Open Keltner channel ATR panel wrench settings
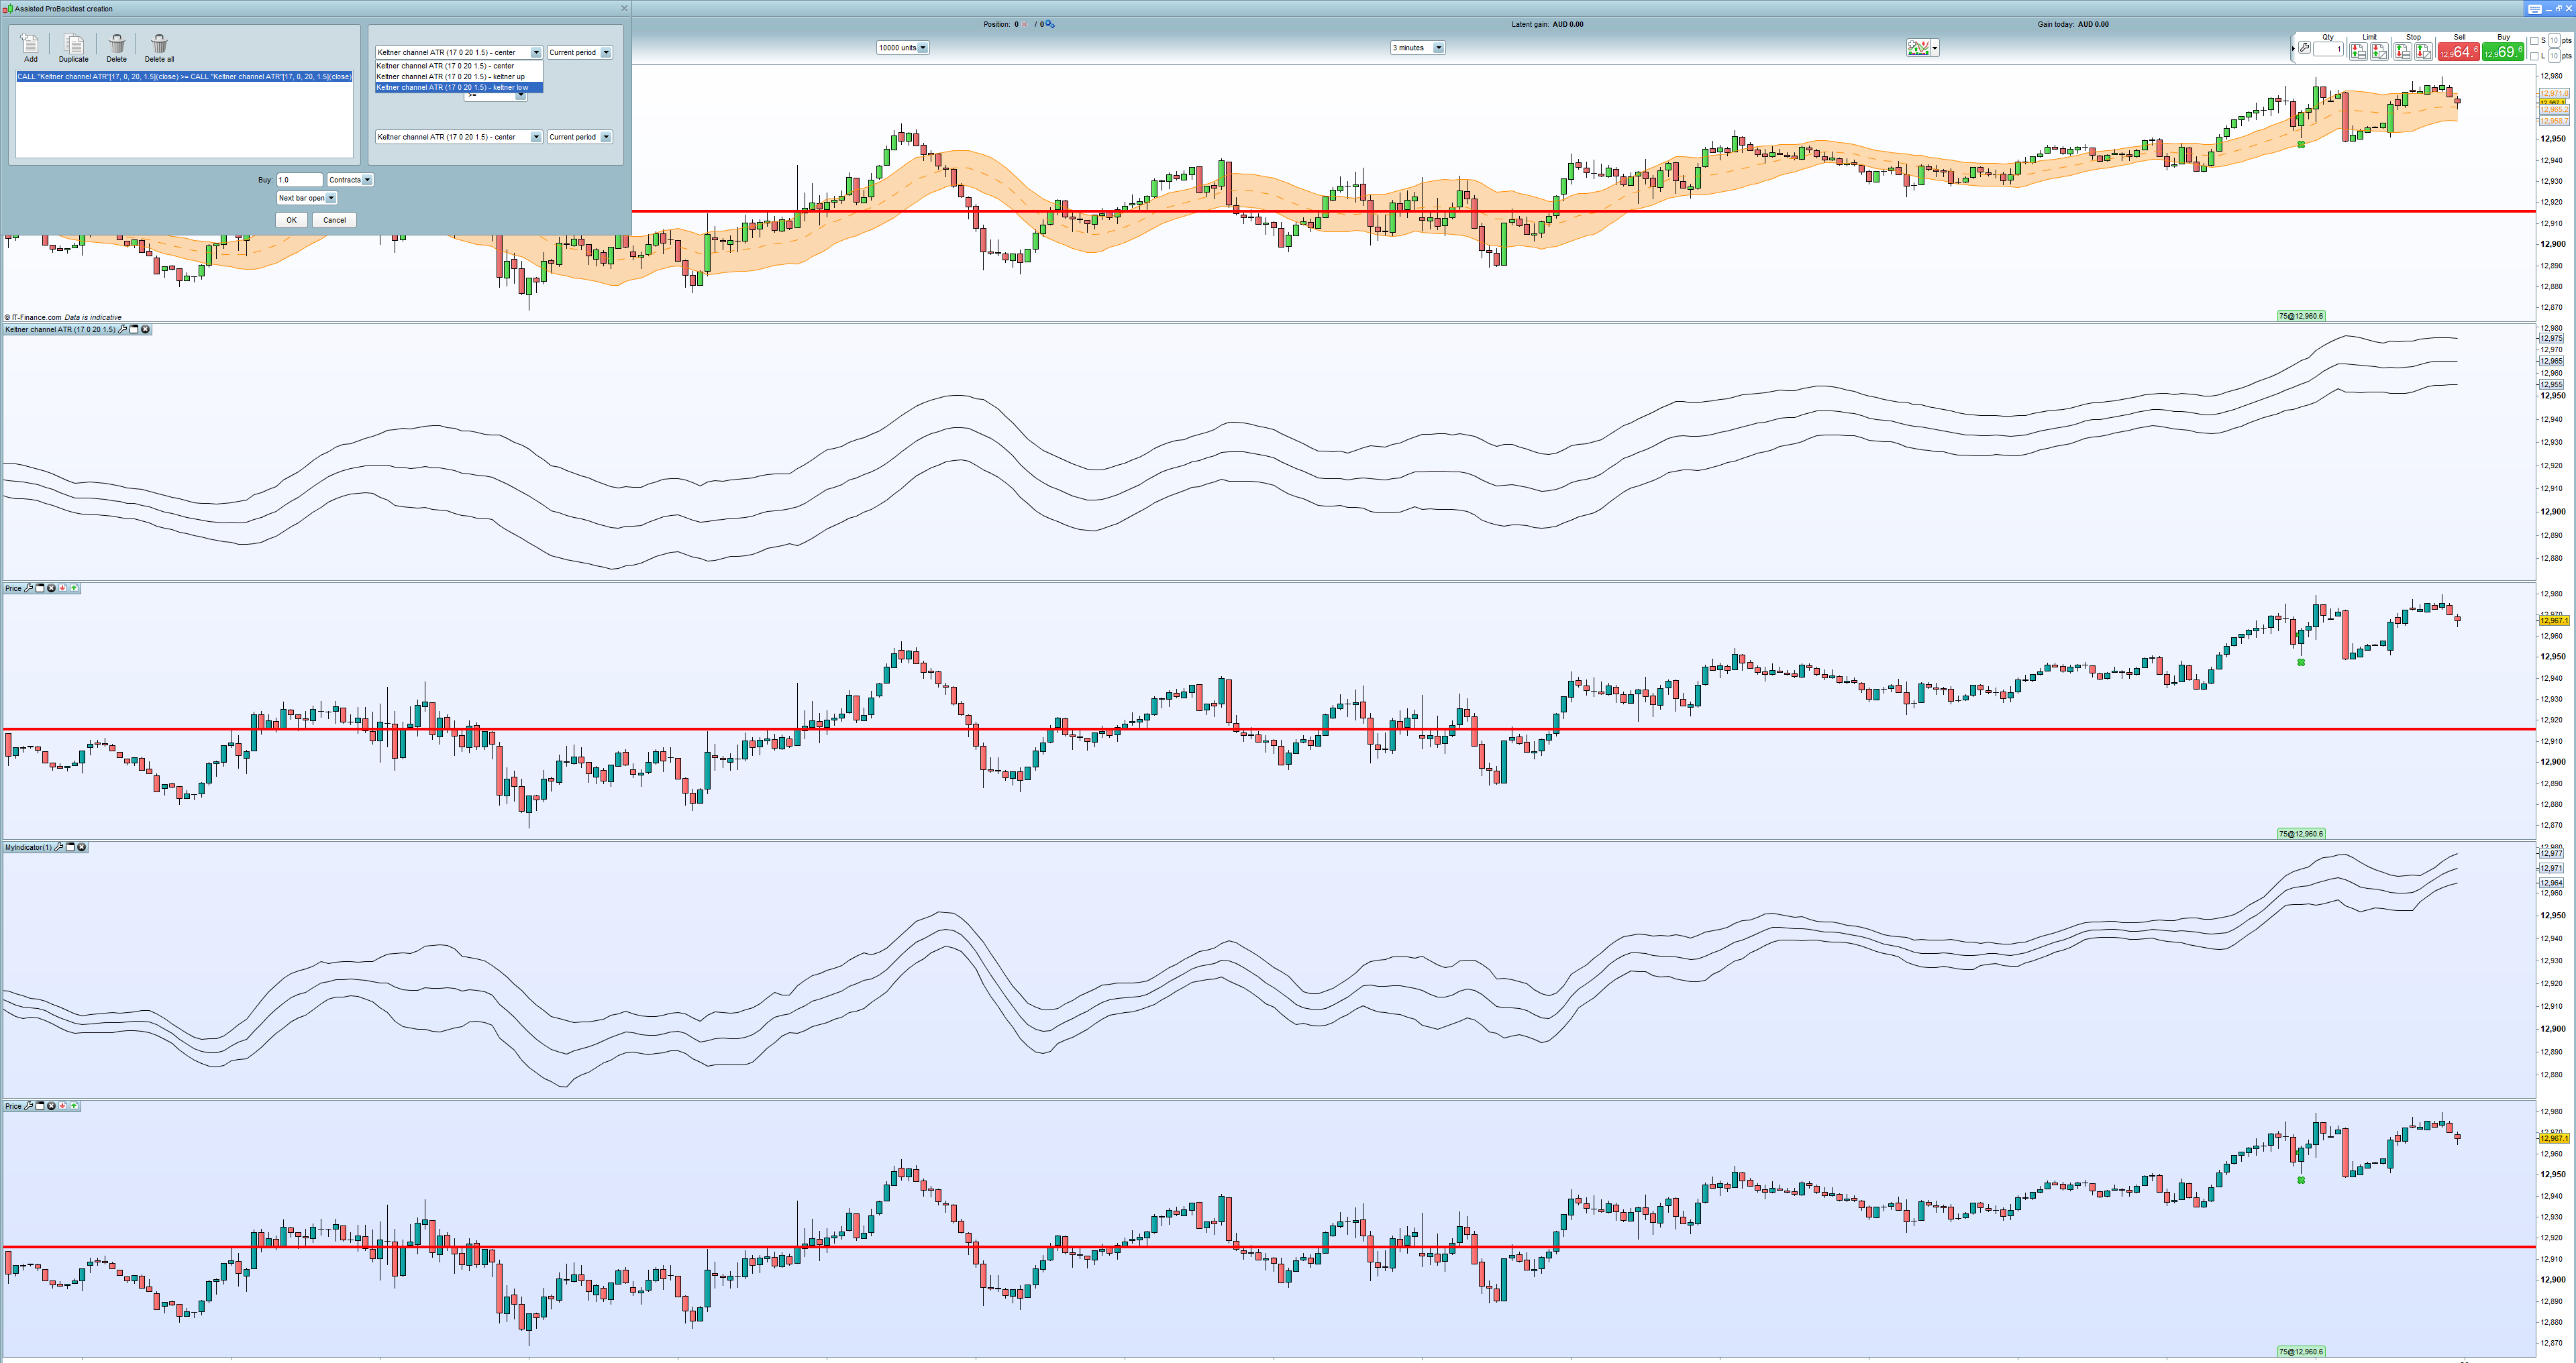The width and height of the screenshot is (2576, 1363). coord(123,330)
